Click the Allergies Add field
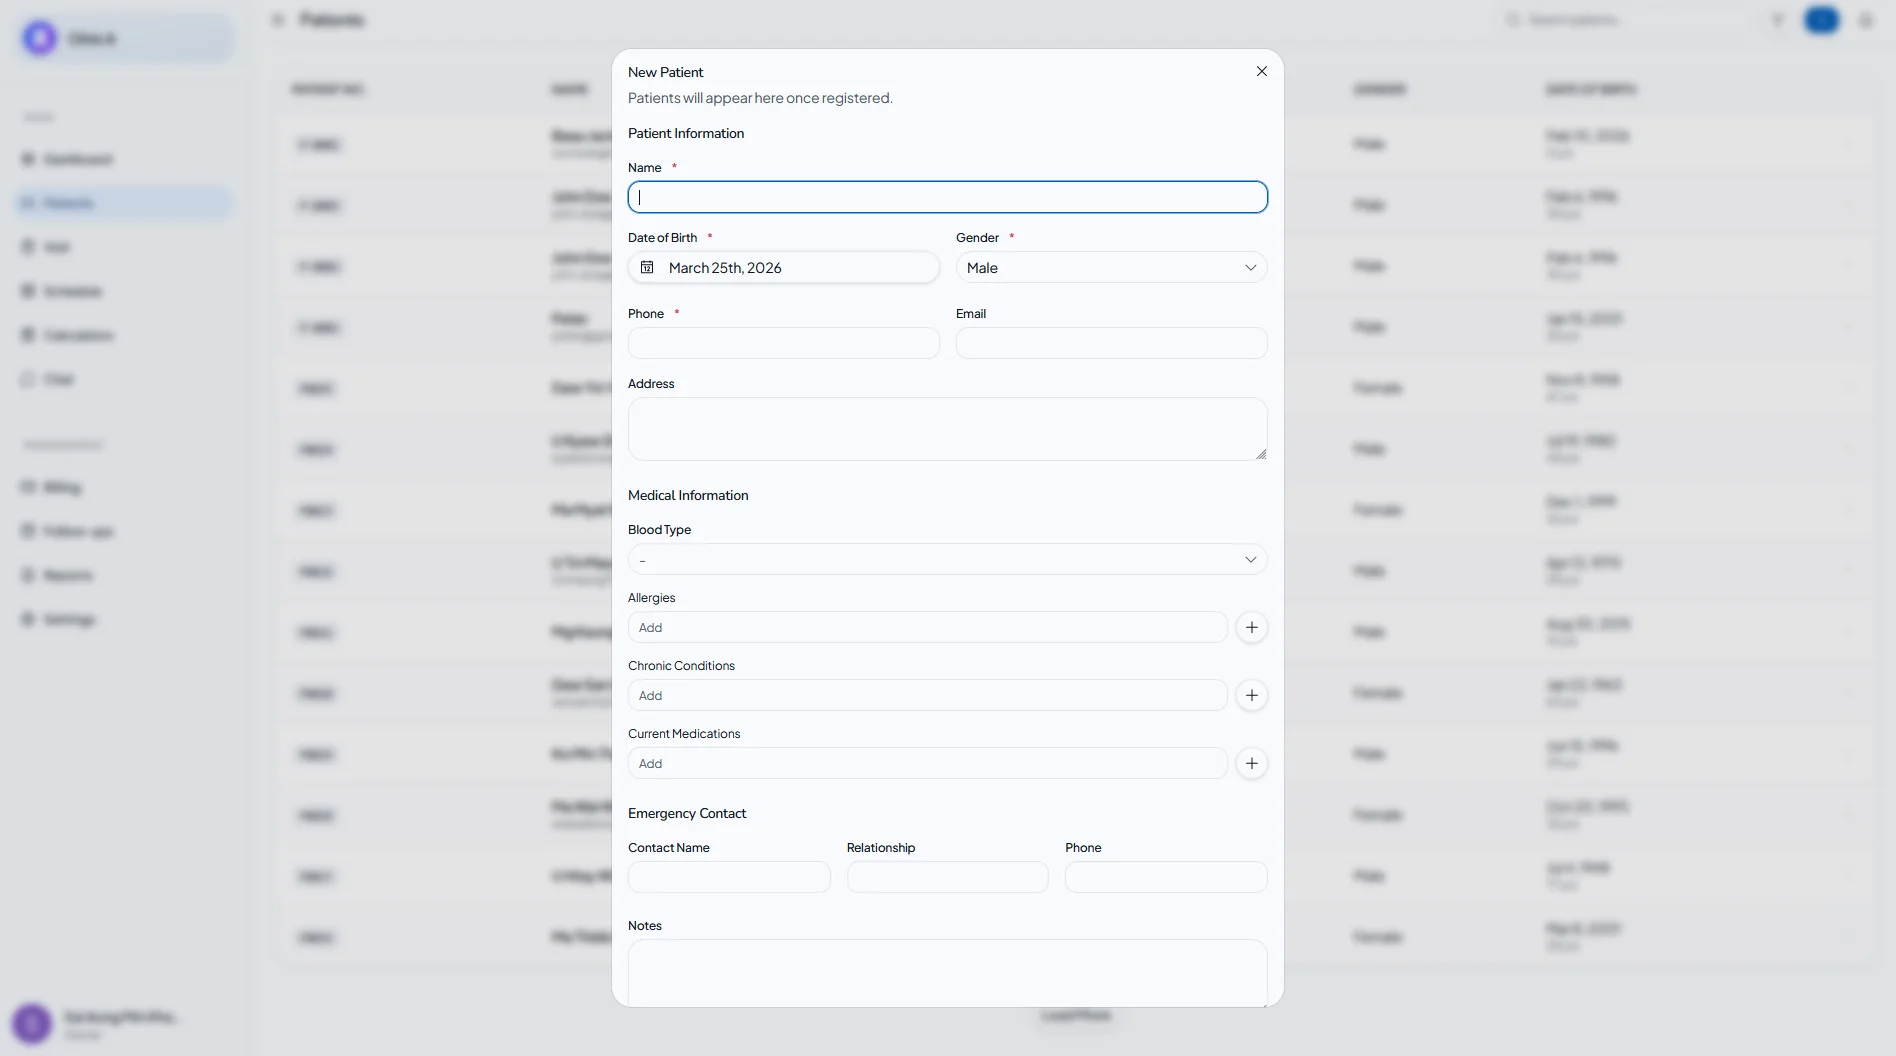 927,627
